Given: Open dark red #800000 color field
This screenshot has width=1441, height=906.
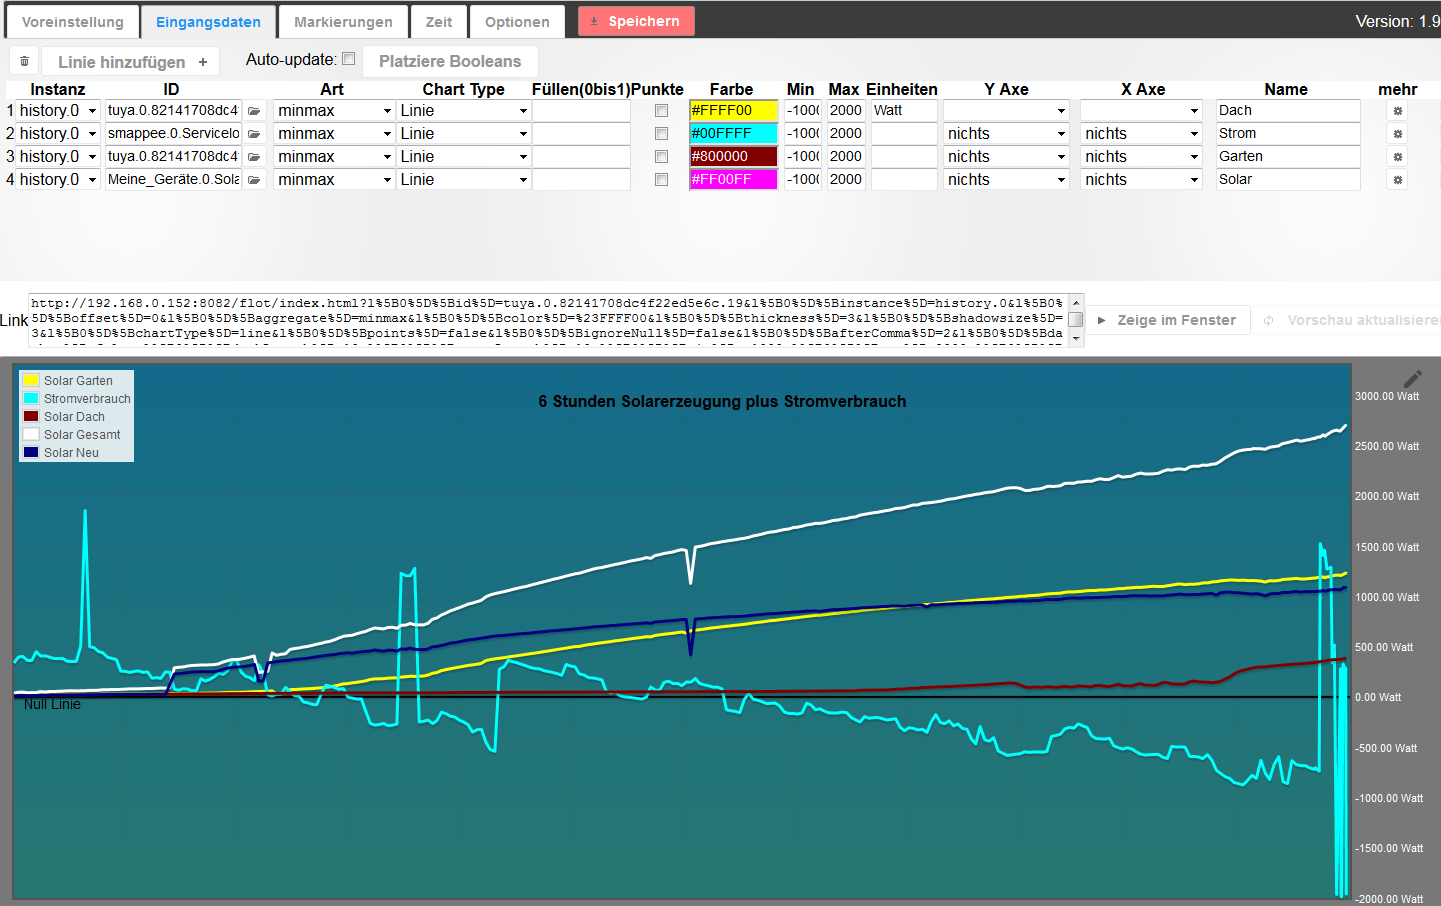Looking at the screenshot, I should (733, 157).
